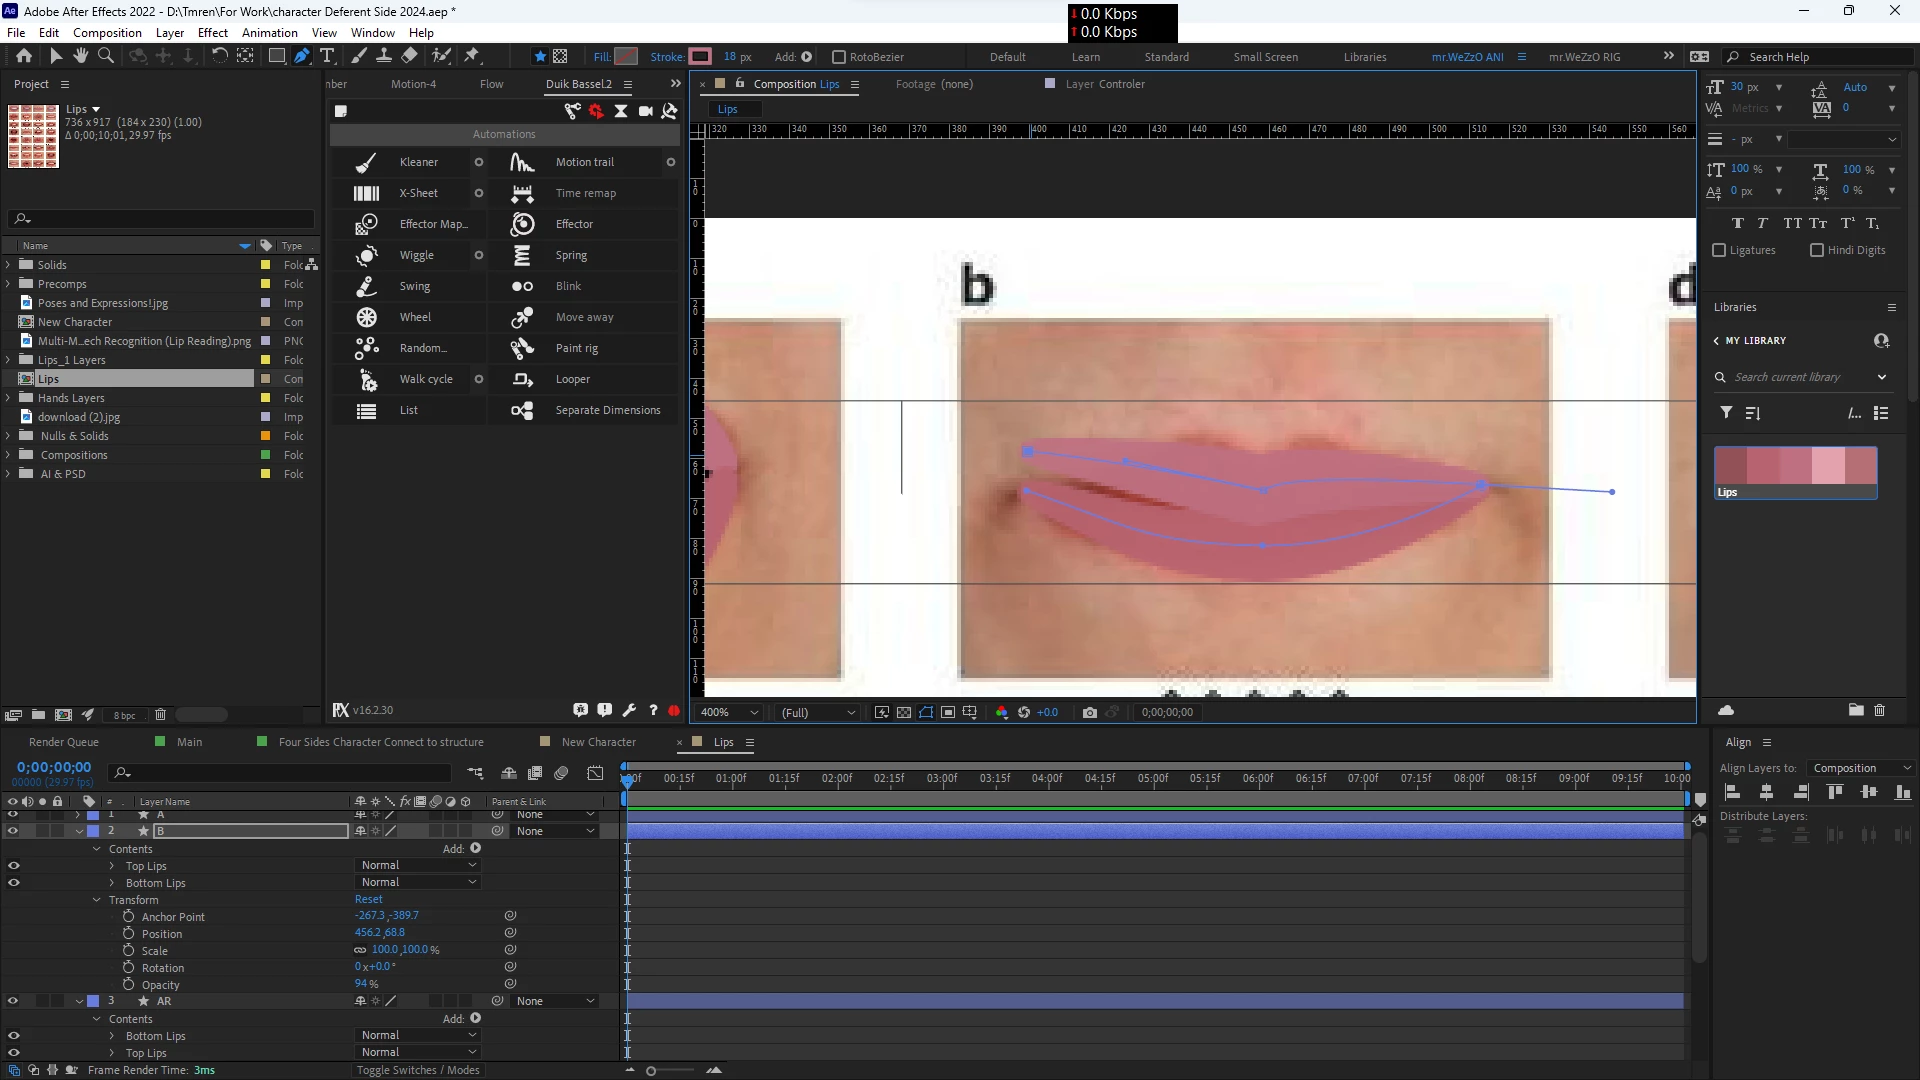Open the Animation menu

coord(269,33)
